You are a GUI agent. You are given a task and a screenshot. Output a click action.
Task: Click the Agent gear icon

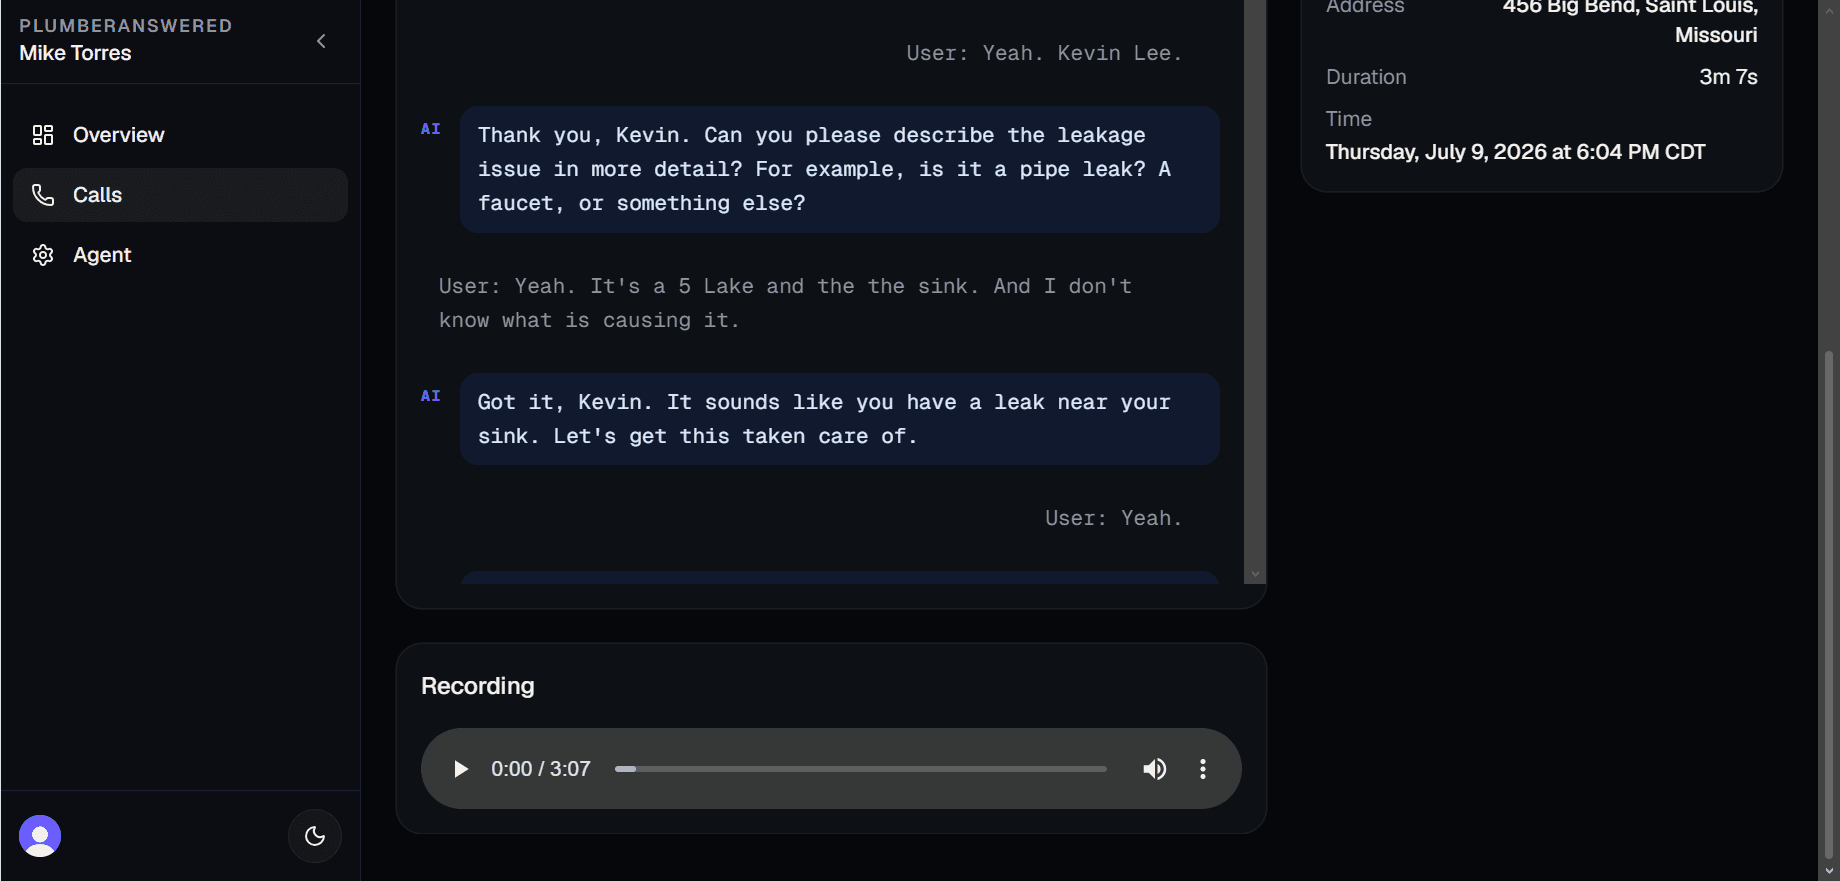point(43,255)
